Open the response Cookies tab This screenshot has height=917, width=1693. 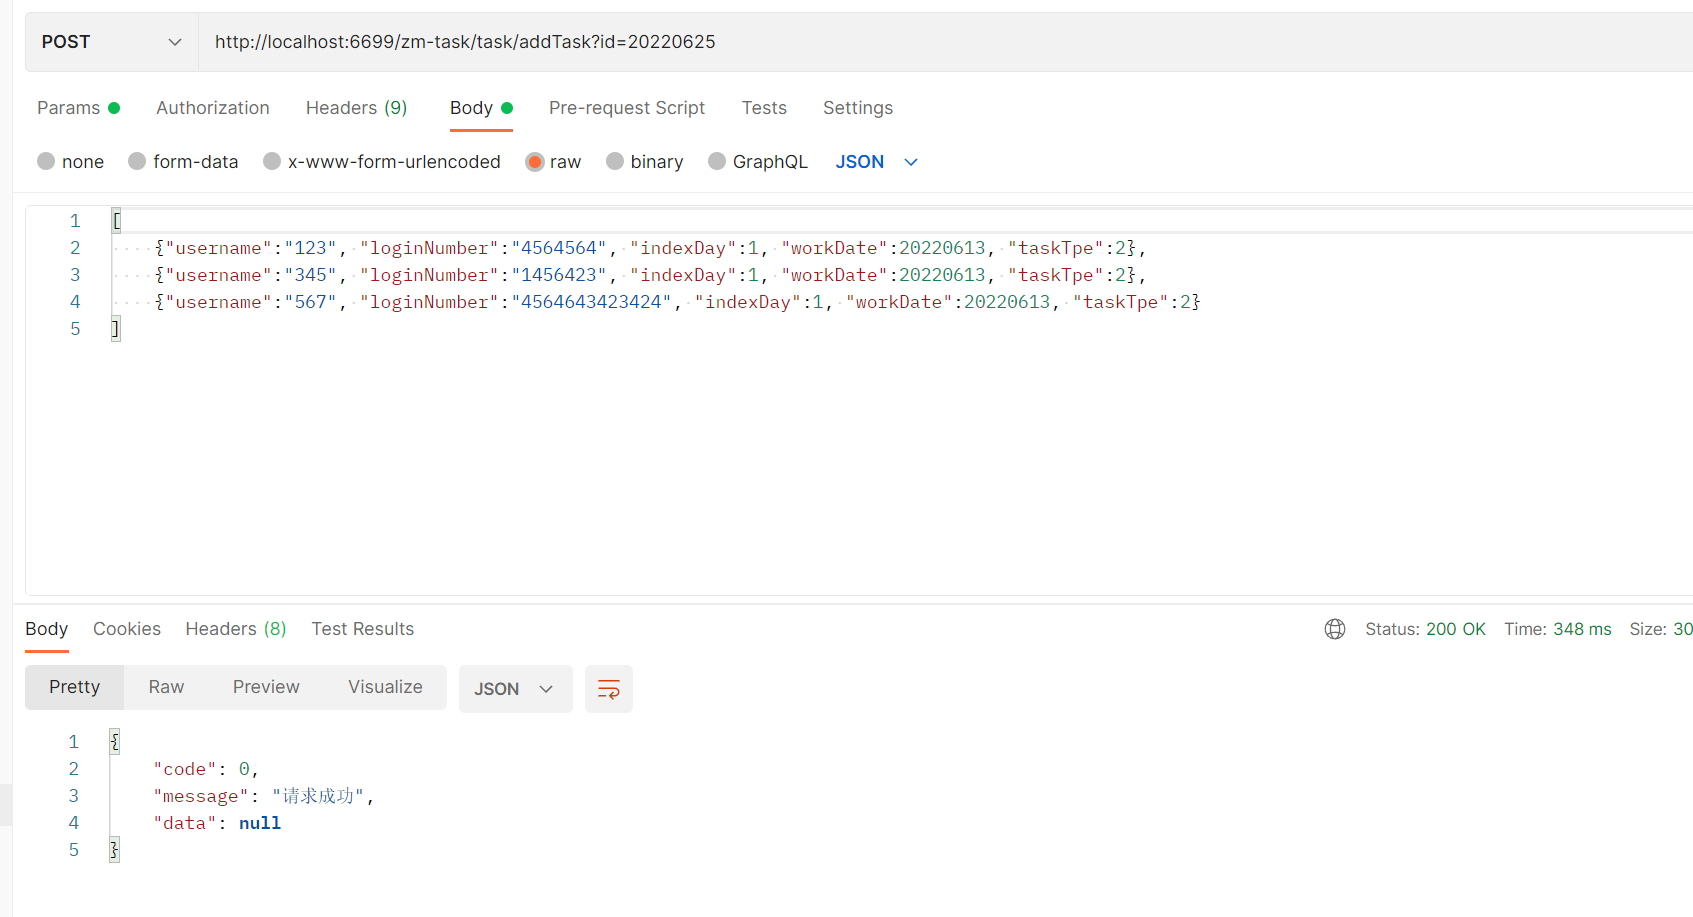(127, 629)
